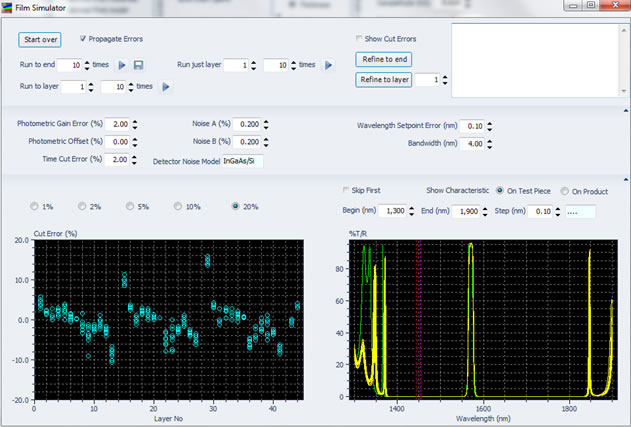Viewport: 631px width, 427px height.
Task: Enable Skip First checkbox
Action: (346, 190)
